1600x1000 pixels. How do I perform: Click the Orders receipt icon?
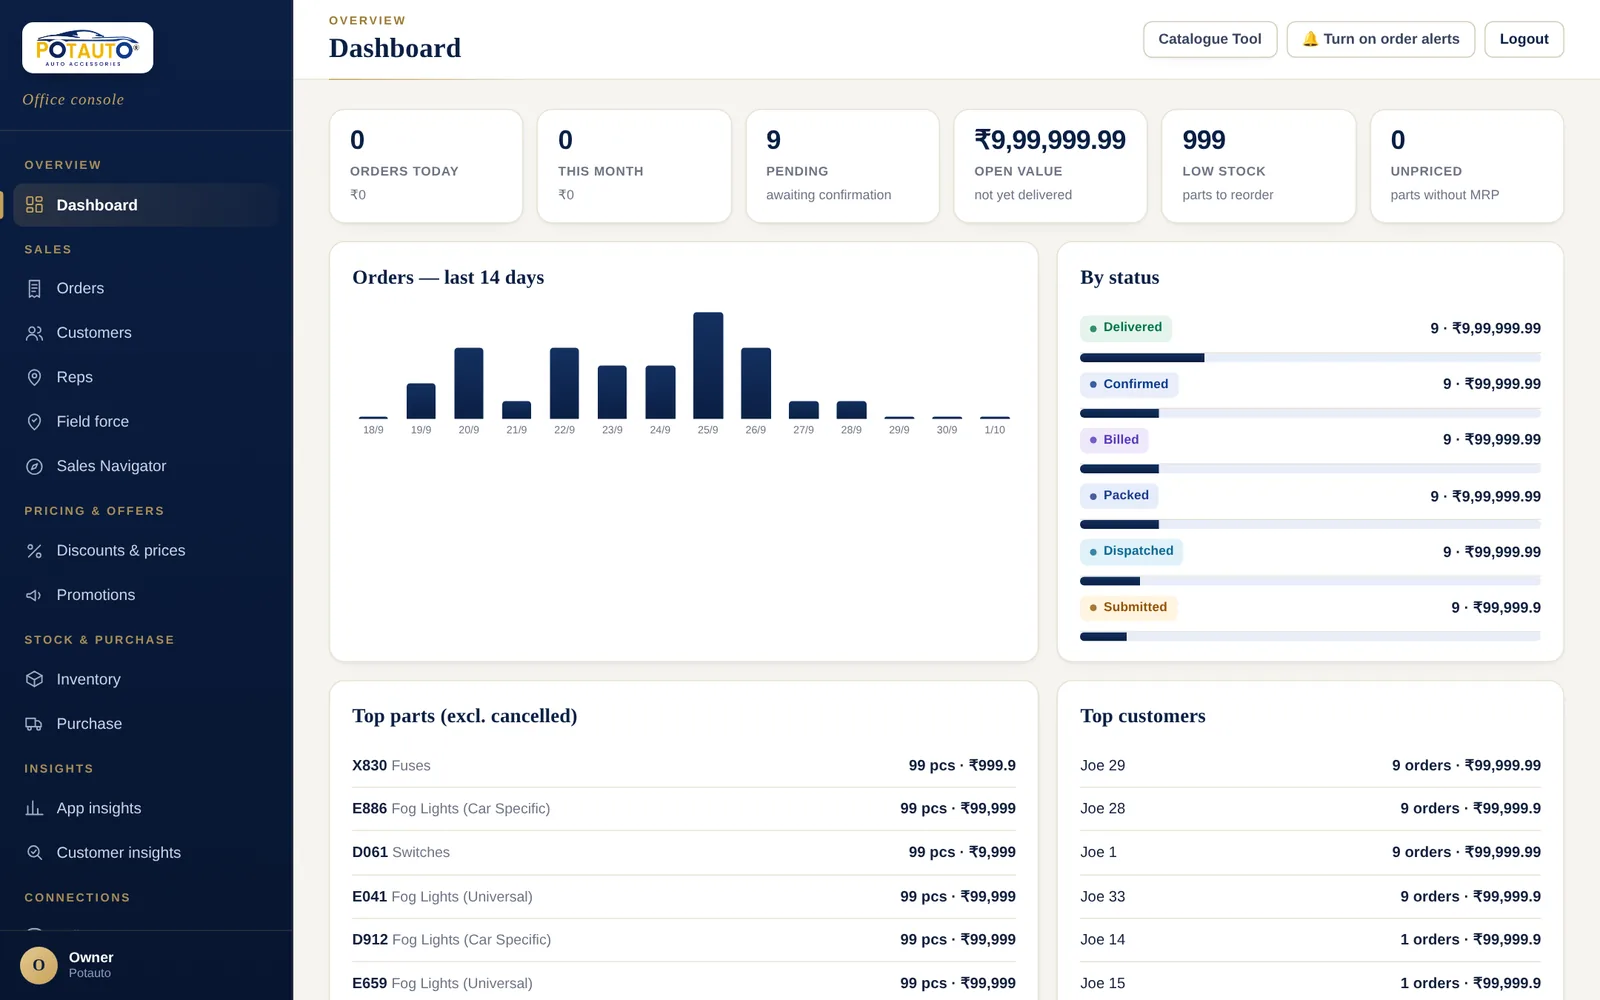34,289
